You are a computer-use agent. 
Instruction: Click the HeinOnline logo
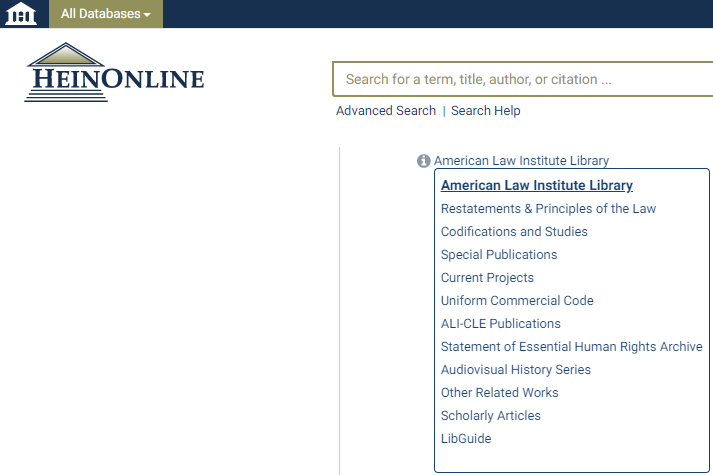coord(114,72)
